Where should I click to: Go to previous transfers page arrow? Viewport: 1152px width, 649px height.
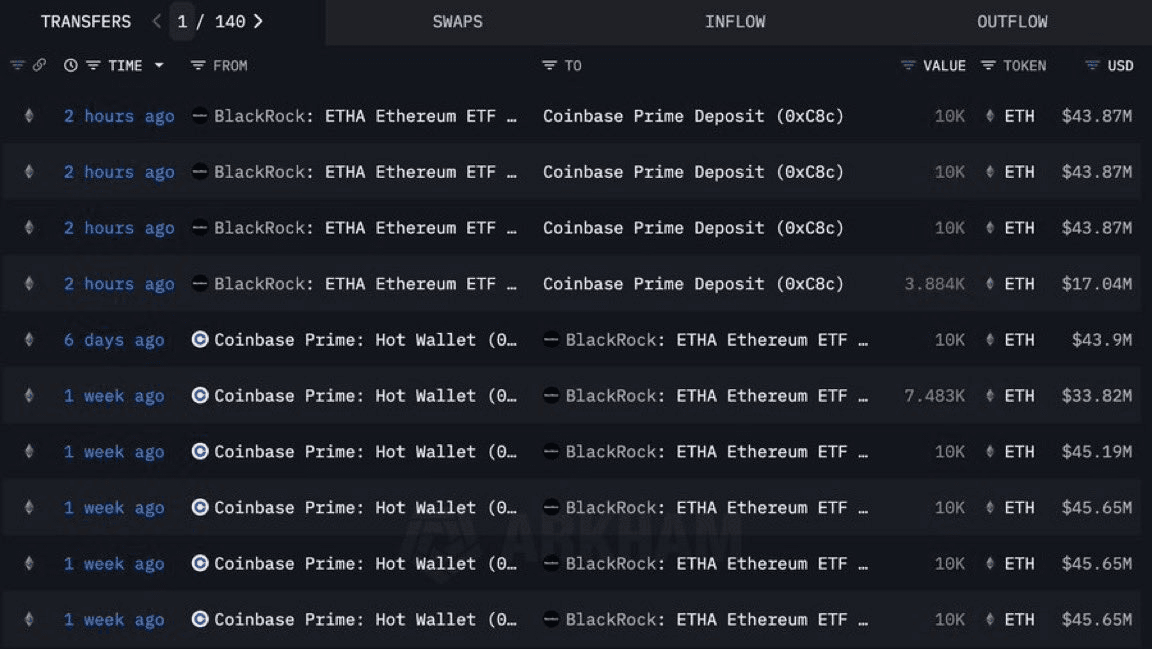(156, 21)
